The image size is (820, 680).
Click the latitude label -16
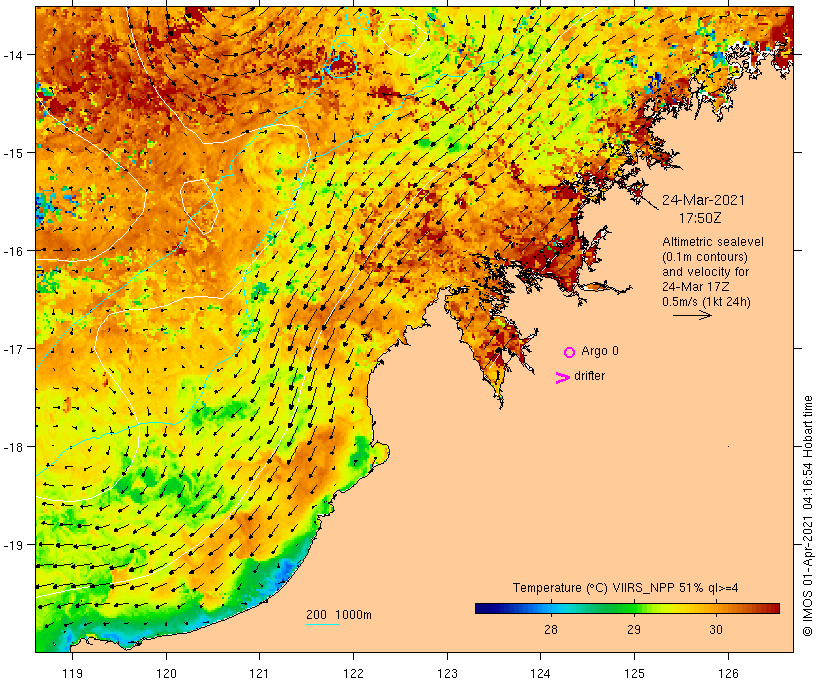point(13,251)
